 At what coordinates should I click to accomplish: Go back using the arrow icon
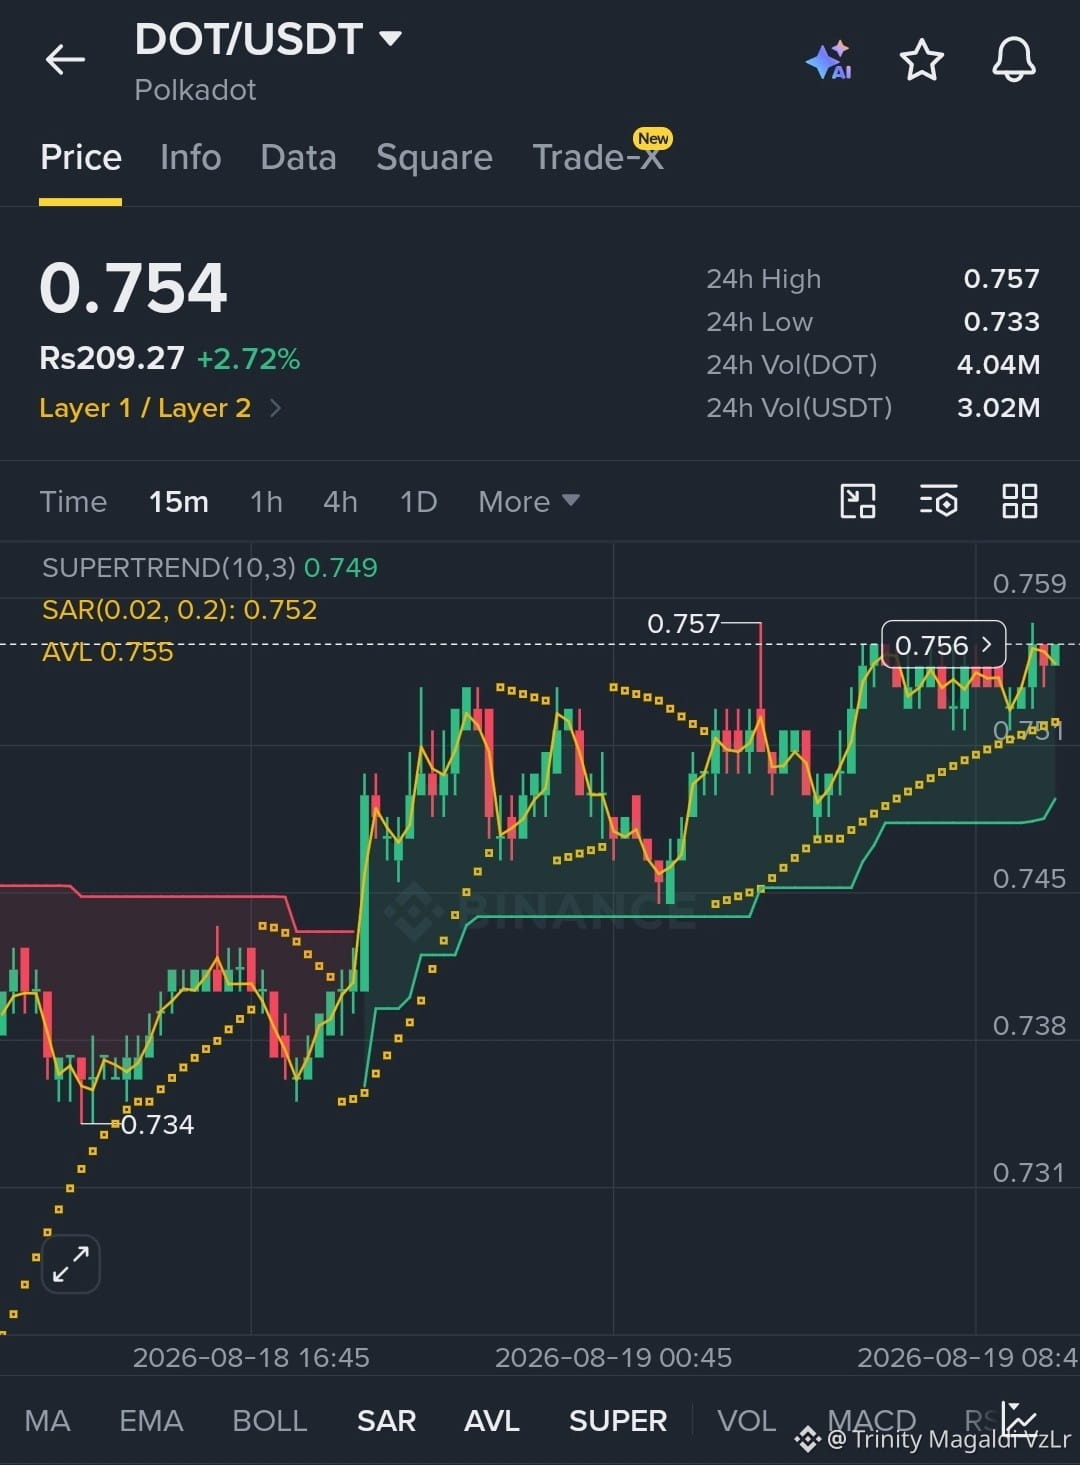[65, 60]
